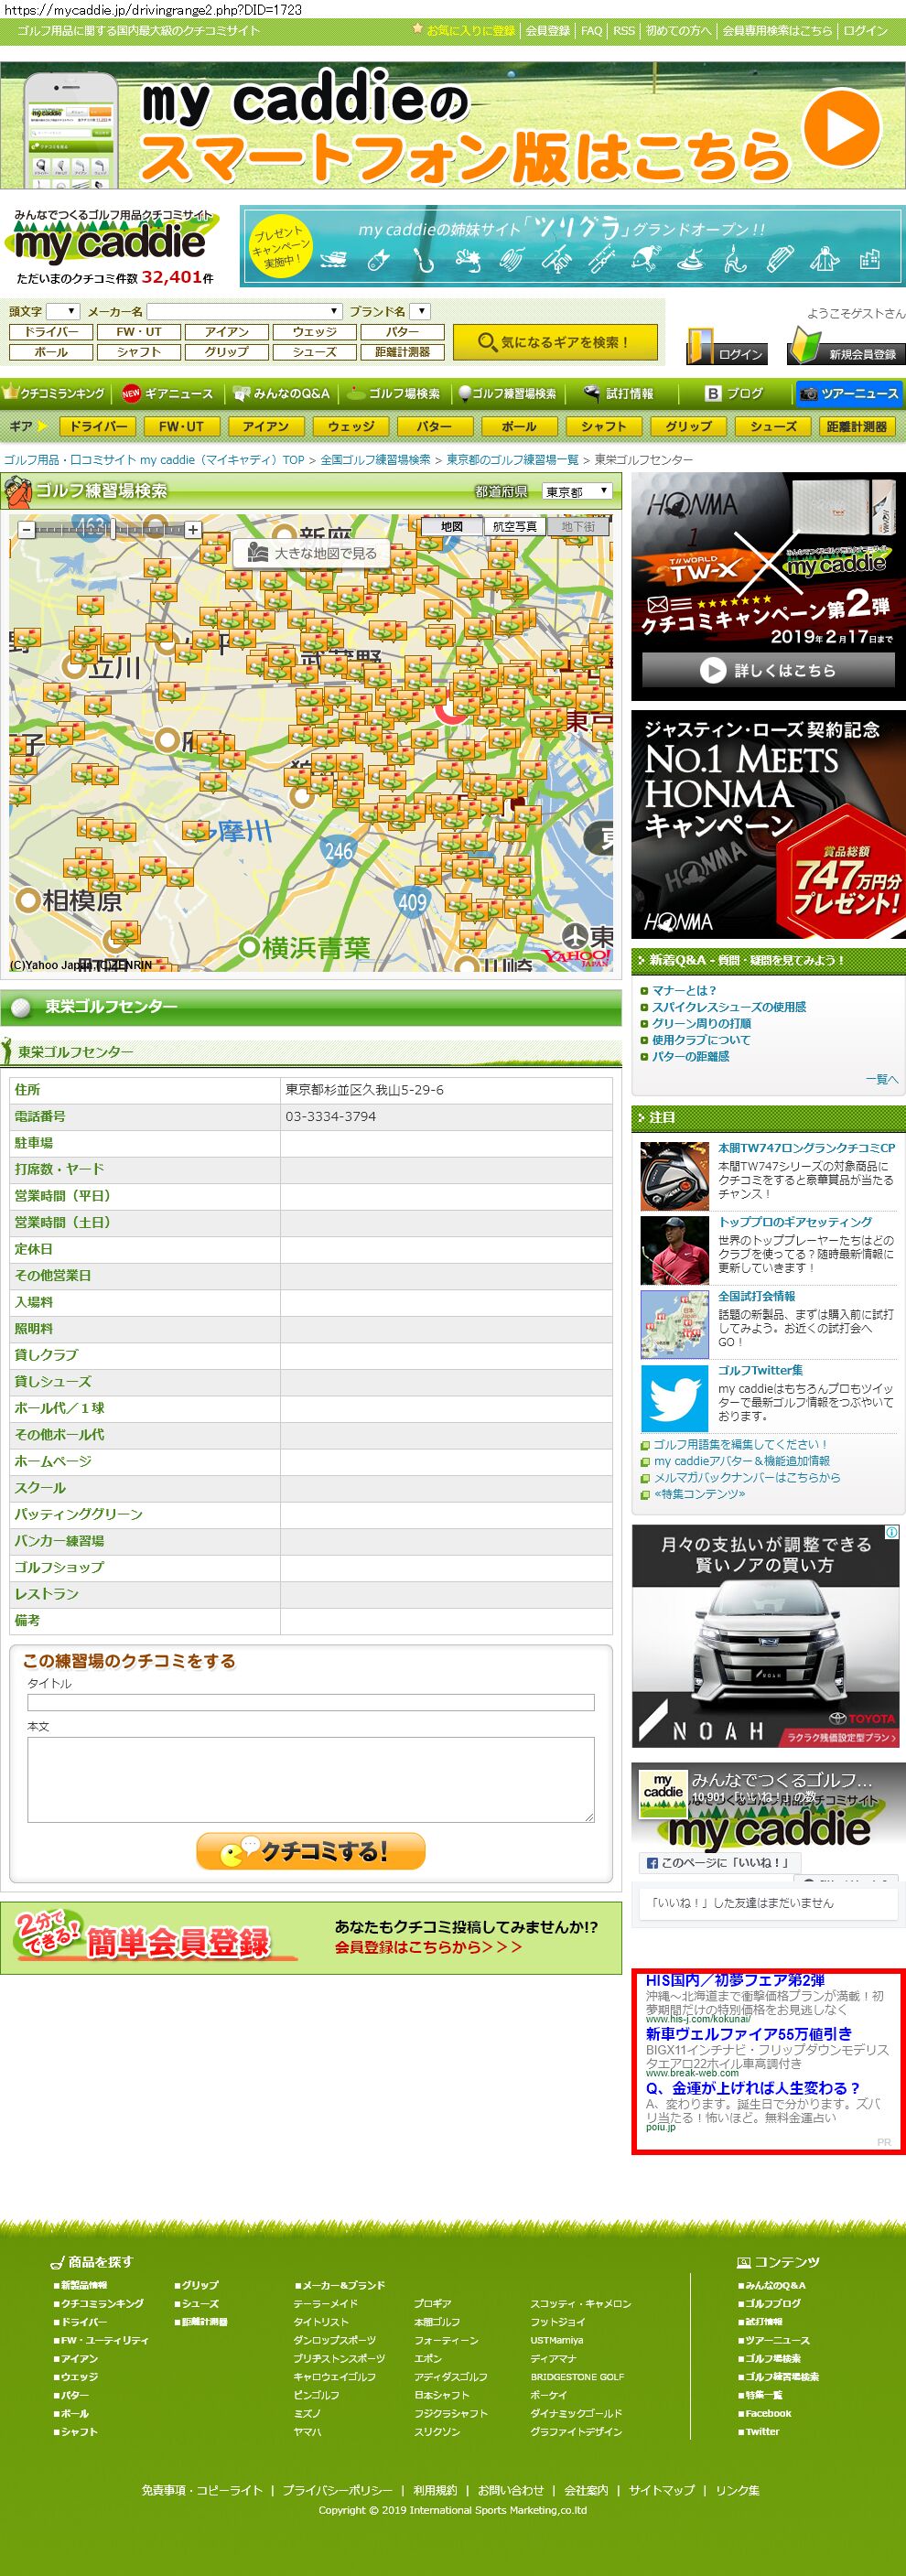Open the HIS国内／初夢フェア第2弾 ad link
The image size is (906, 2576).
[x=735, y=1980]
